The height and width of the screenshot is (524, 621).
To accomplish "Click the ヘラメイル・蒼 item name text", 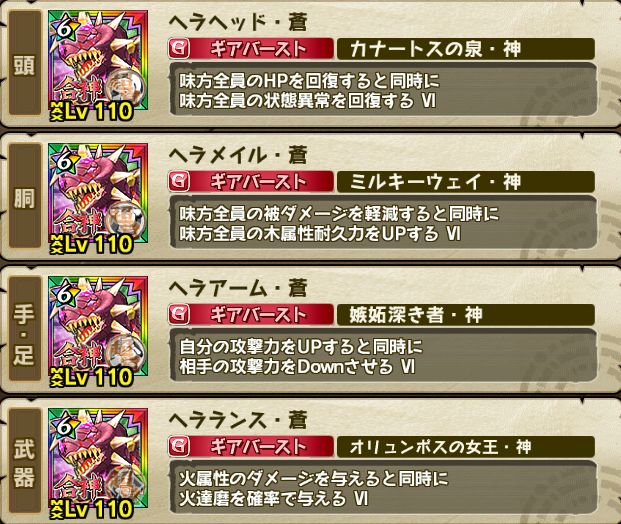I will 238,155.
